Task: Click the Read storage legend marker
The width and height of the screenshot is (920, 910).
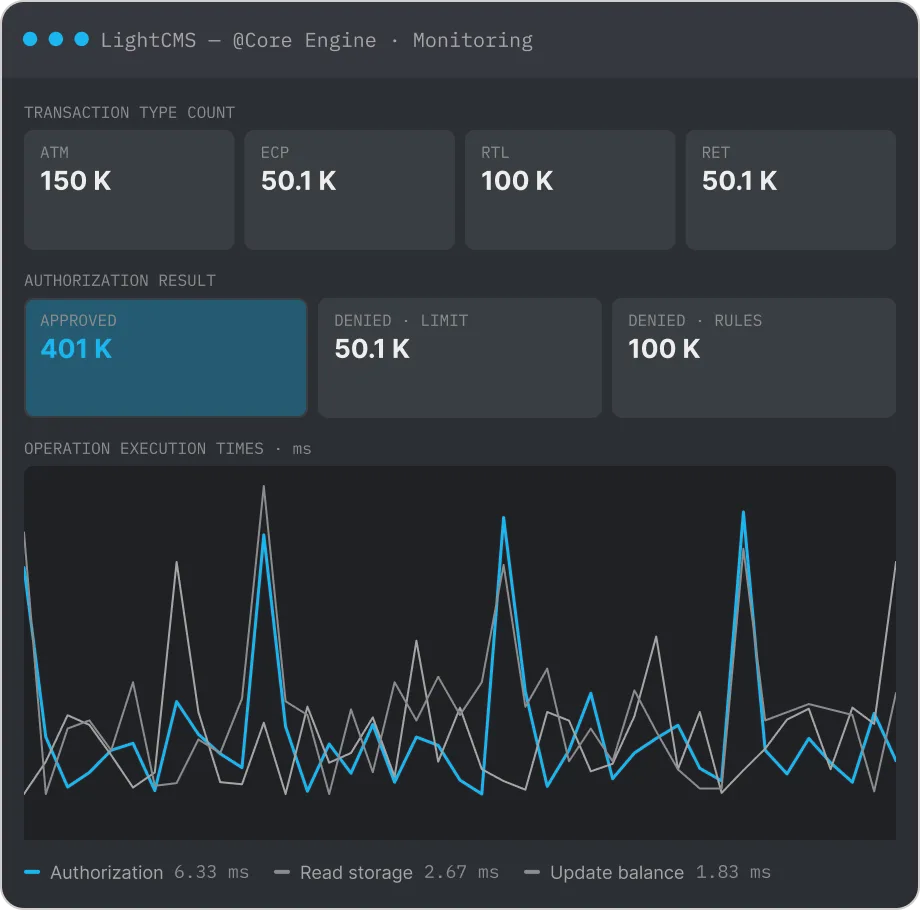Action: [282, 872]
